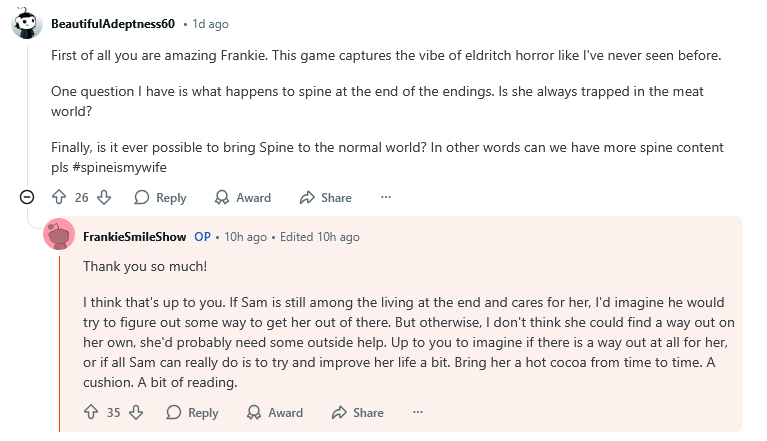
Task: Share BeautifulAdeptness60's comment
Action: (325, 198)
